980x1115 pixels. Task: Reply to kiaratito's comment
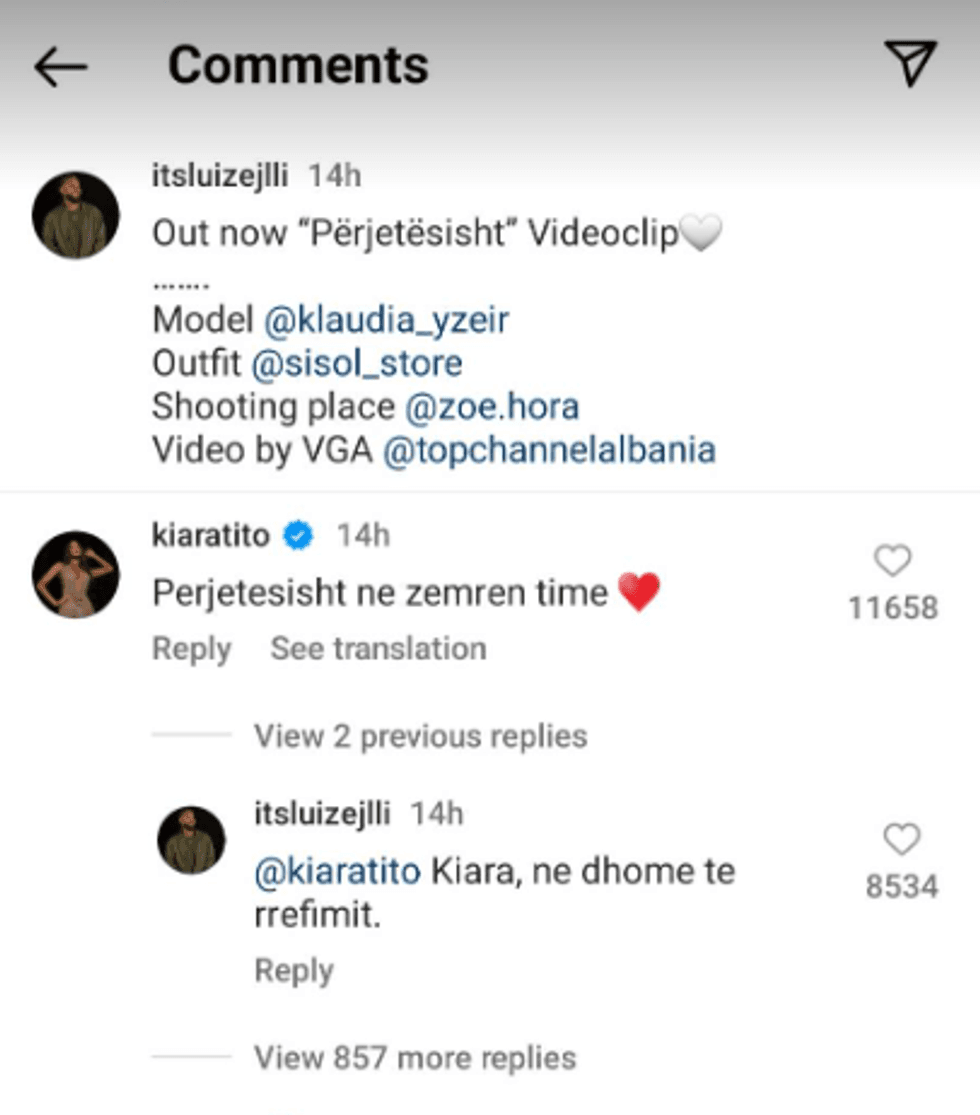(191, 649)
